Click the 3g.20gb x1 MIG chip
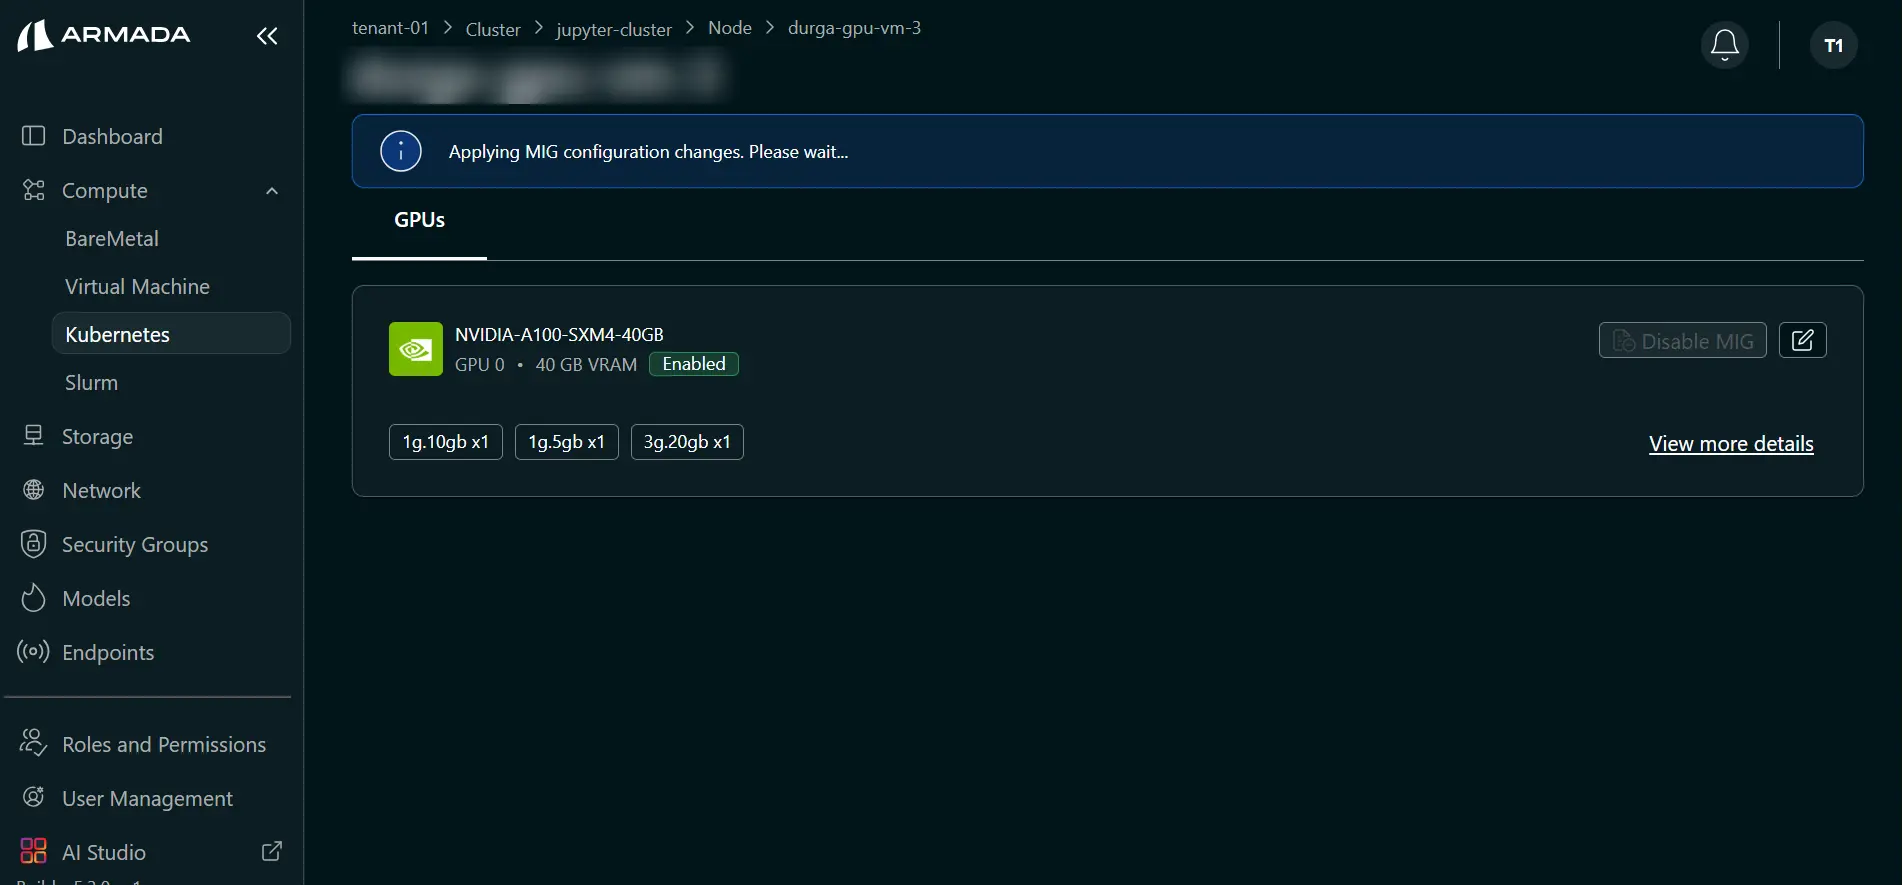1903x886 pixels. 687,441
